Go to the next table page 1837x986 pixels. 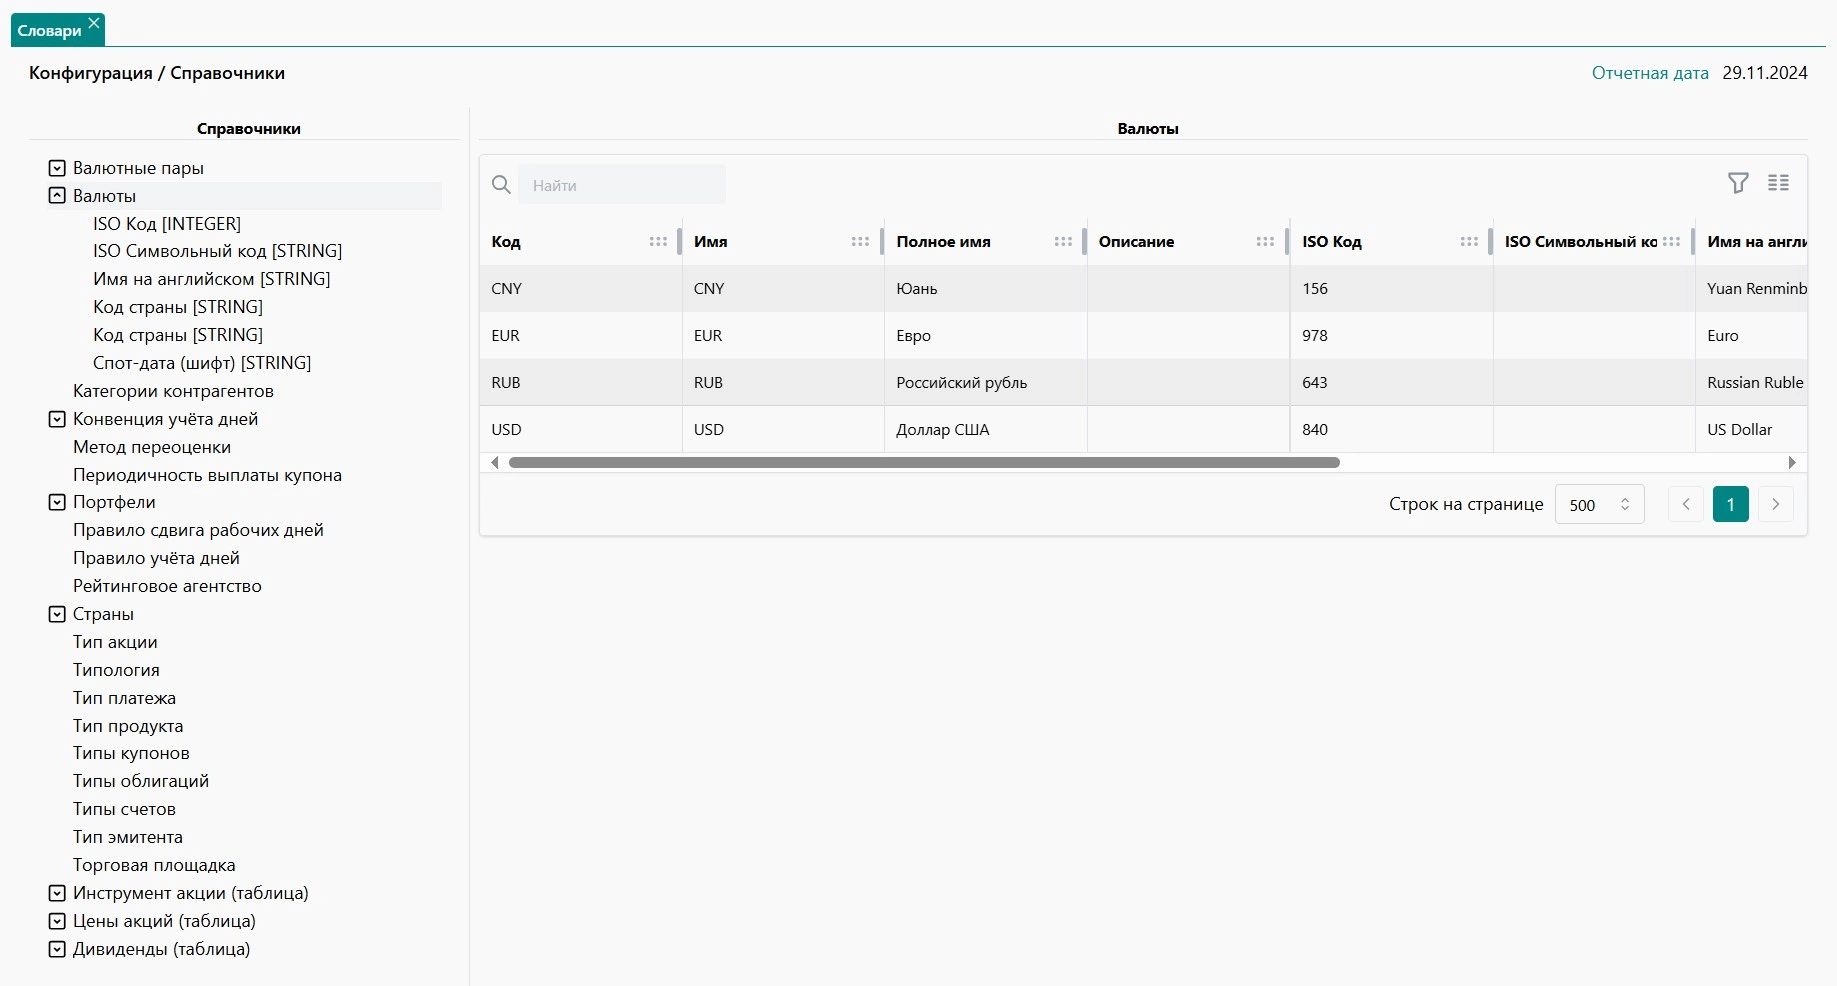(x=1775, y=504)
